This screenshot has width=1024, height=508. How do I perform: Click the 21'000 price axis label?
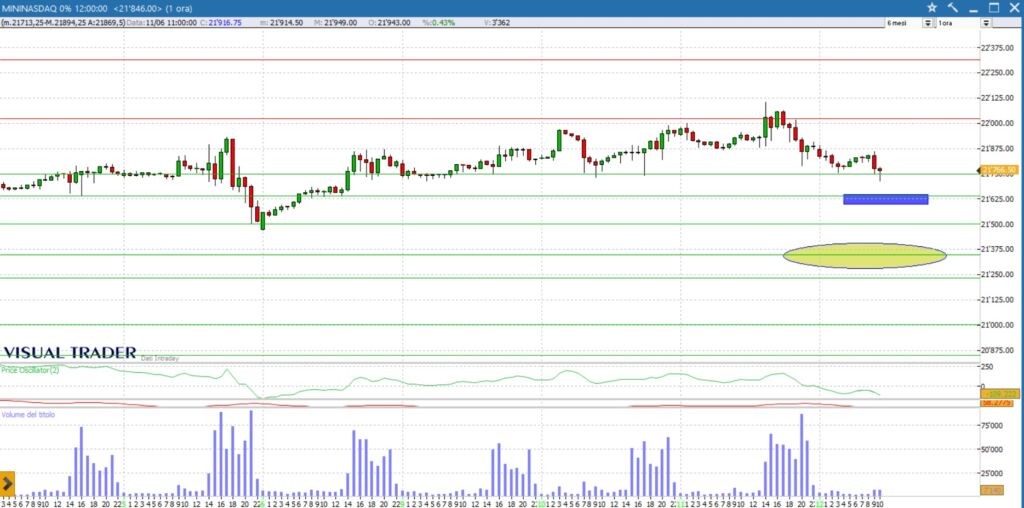pos(999,325)
